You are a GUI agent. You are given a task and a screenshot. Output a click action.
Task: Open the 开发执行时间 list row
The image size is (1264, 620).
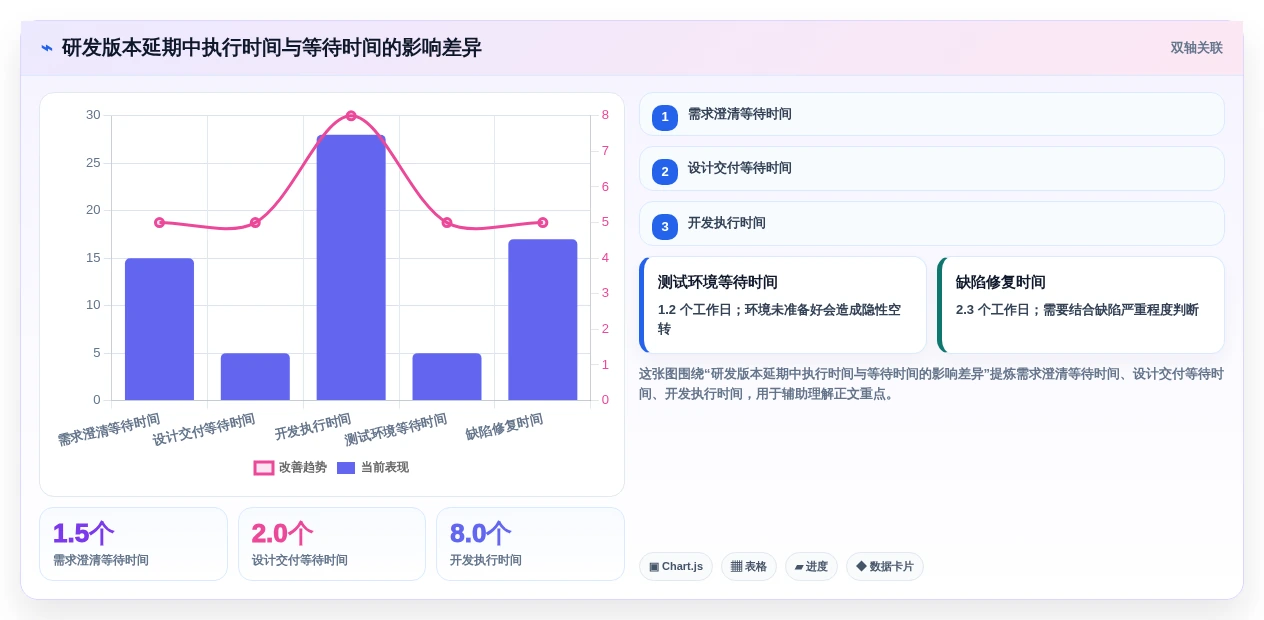coord(932,223)
